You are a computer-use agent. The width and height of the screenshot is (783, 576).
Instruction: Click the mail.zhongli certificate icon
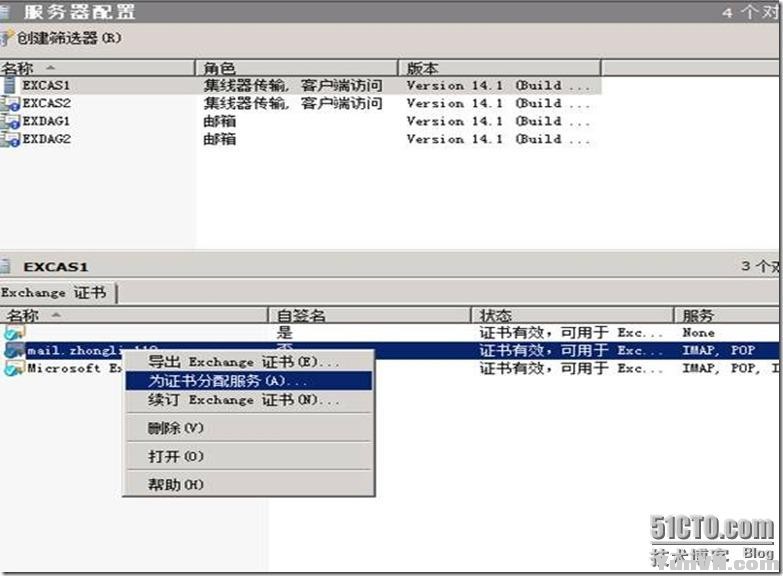(14, 351)
